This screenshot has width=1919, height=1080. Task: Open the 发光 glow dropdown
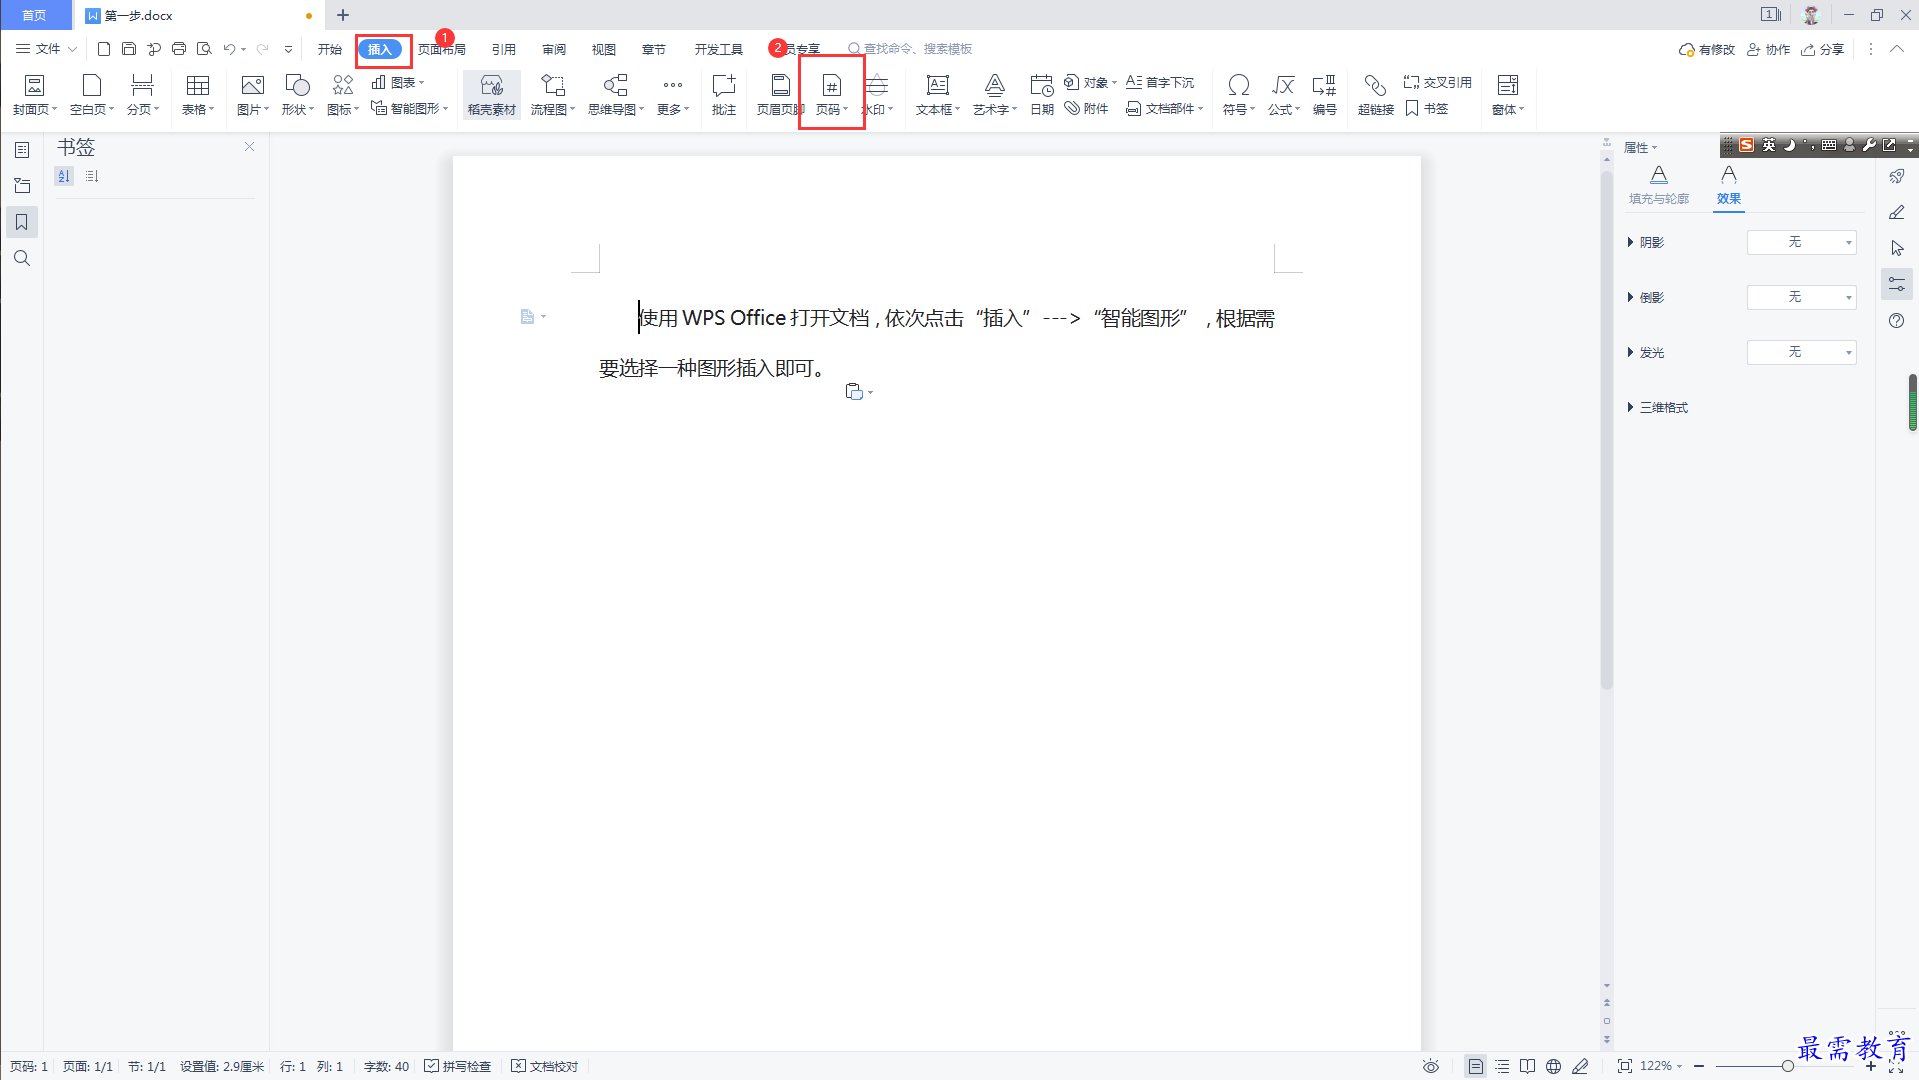click(1802, 352)
